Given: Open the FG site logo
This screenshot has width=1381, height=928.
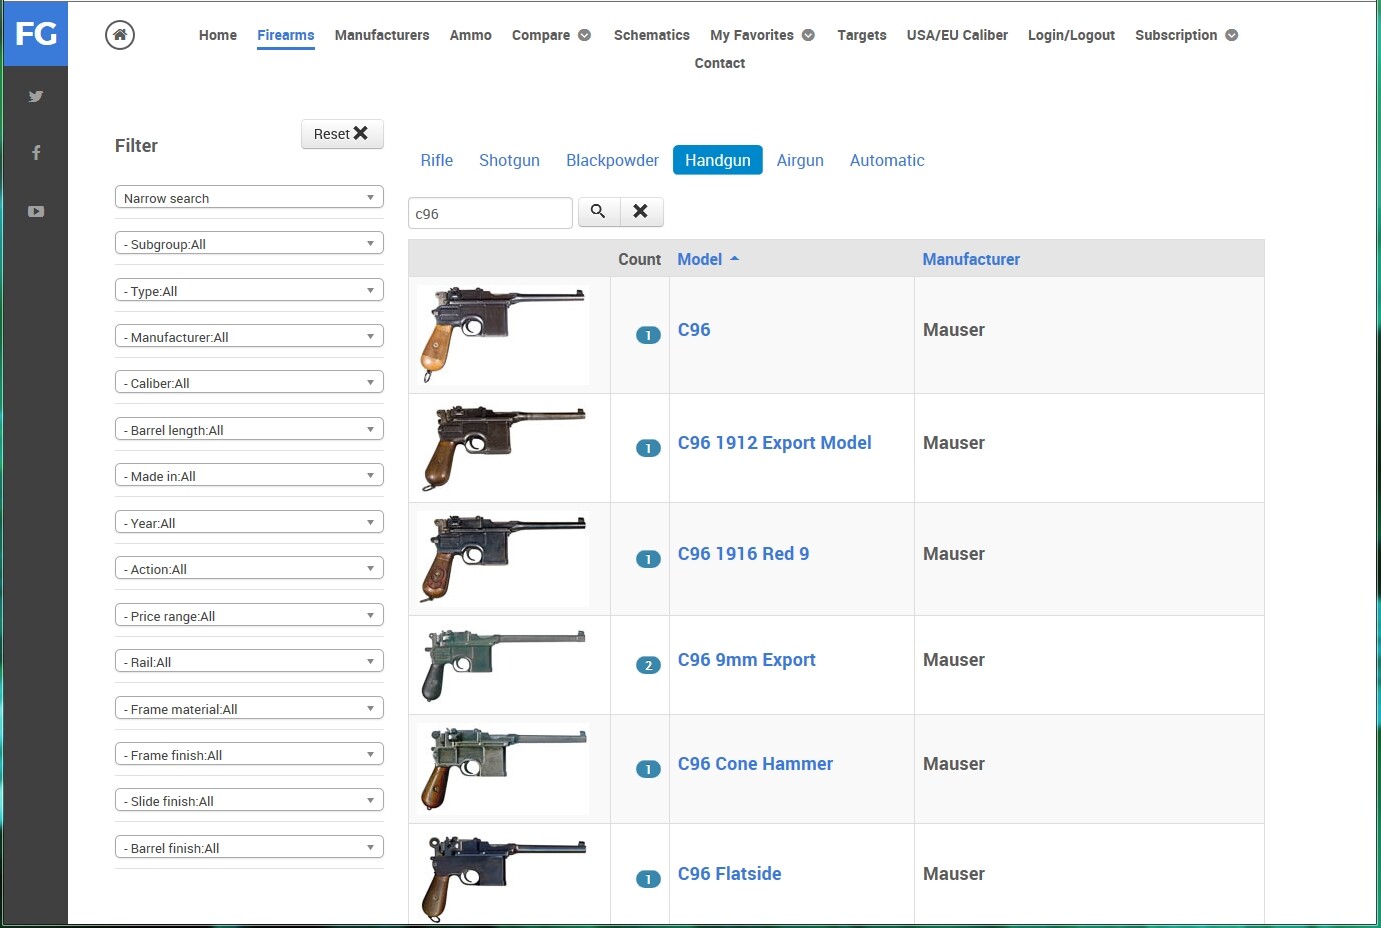Looking at the screenshot, I should pos(36,34).
